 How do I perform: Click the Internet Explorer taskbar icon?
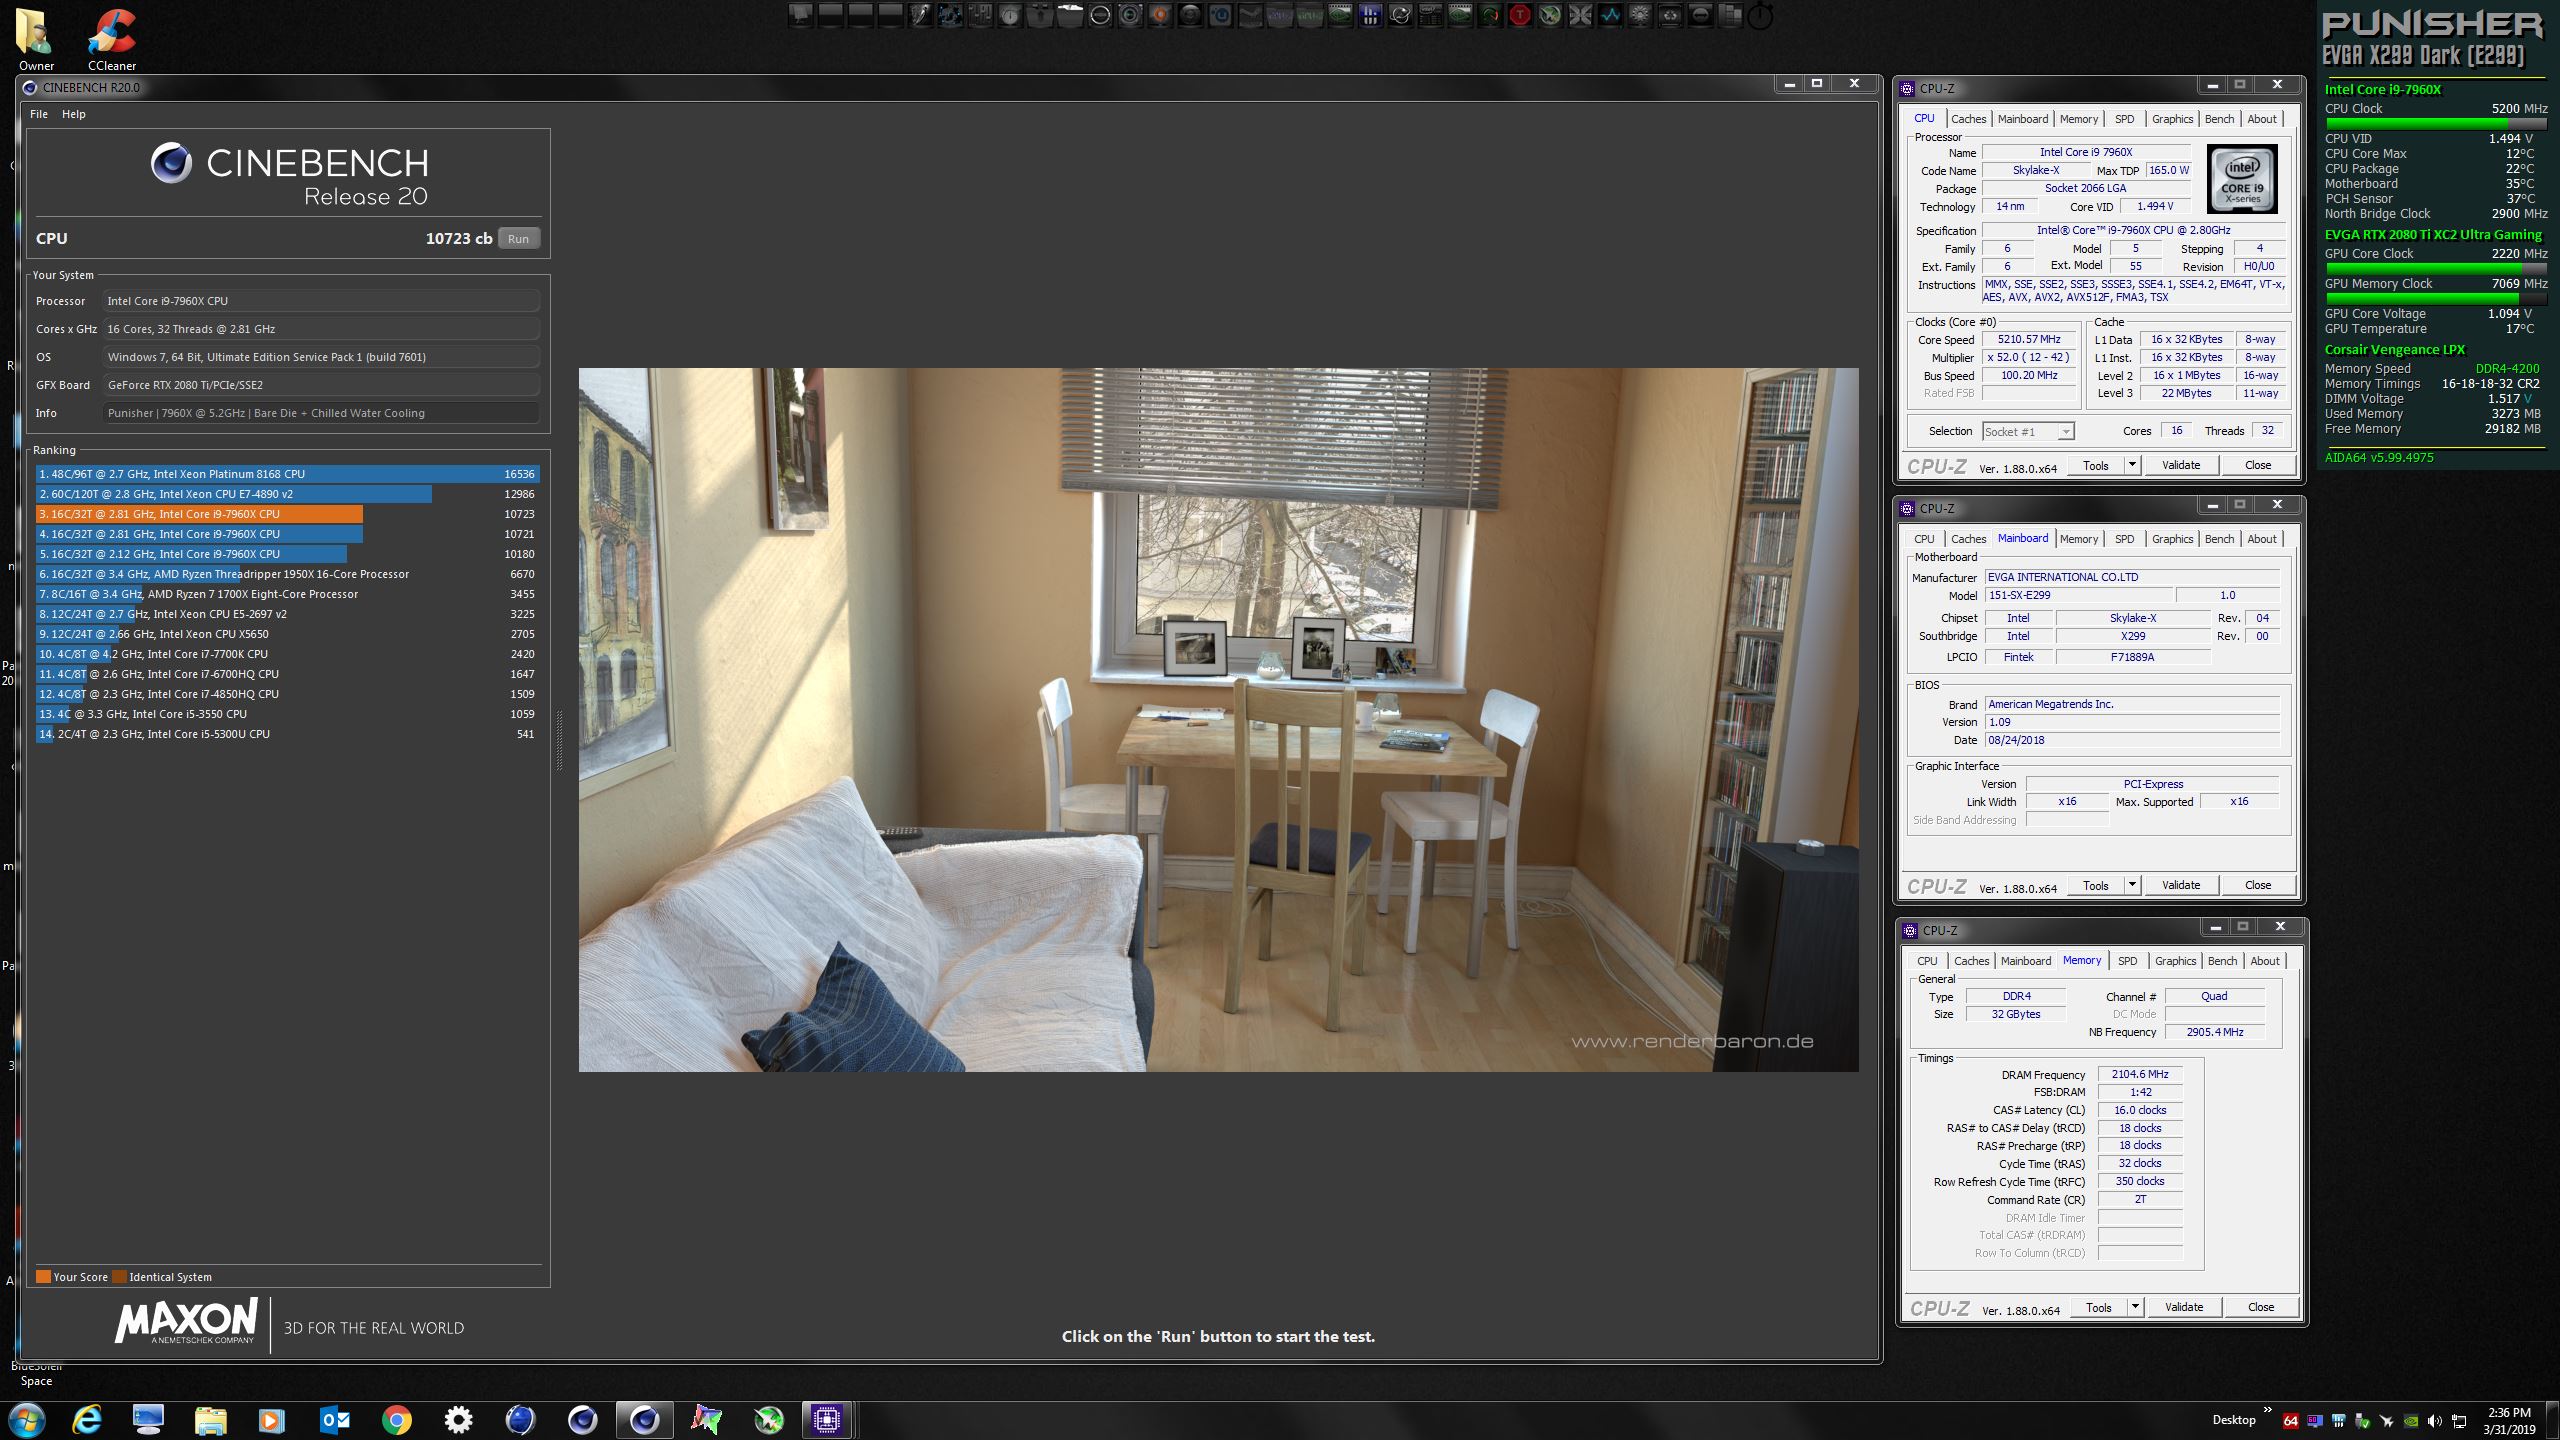pos(88,1420)
